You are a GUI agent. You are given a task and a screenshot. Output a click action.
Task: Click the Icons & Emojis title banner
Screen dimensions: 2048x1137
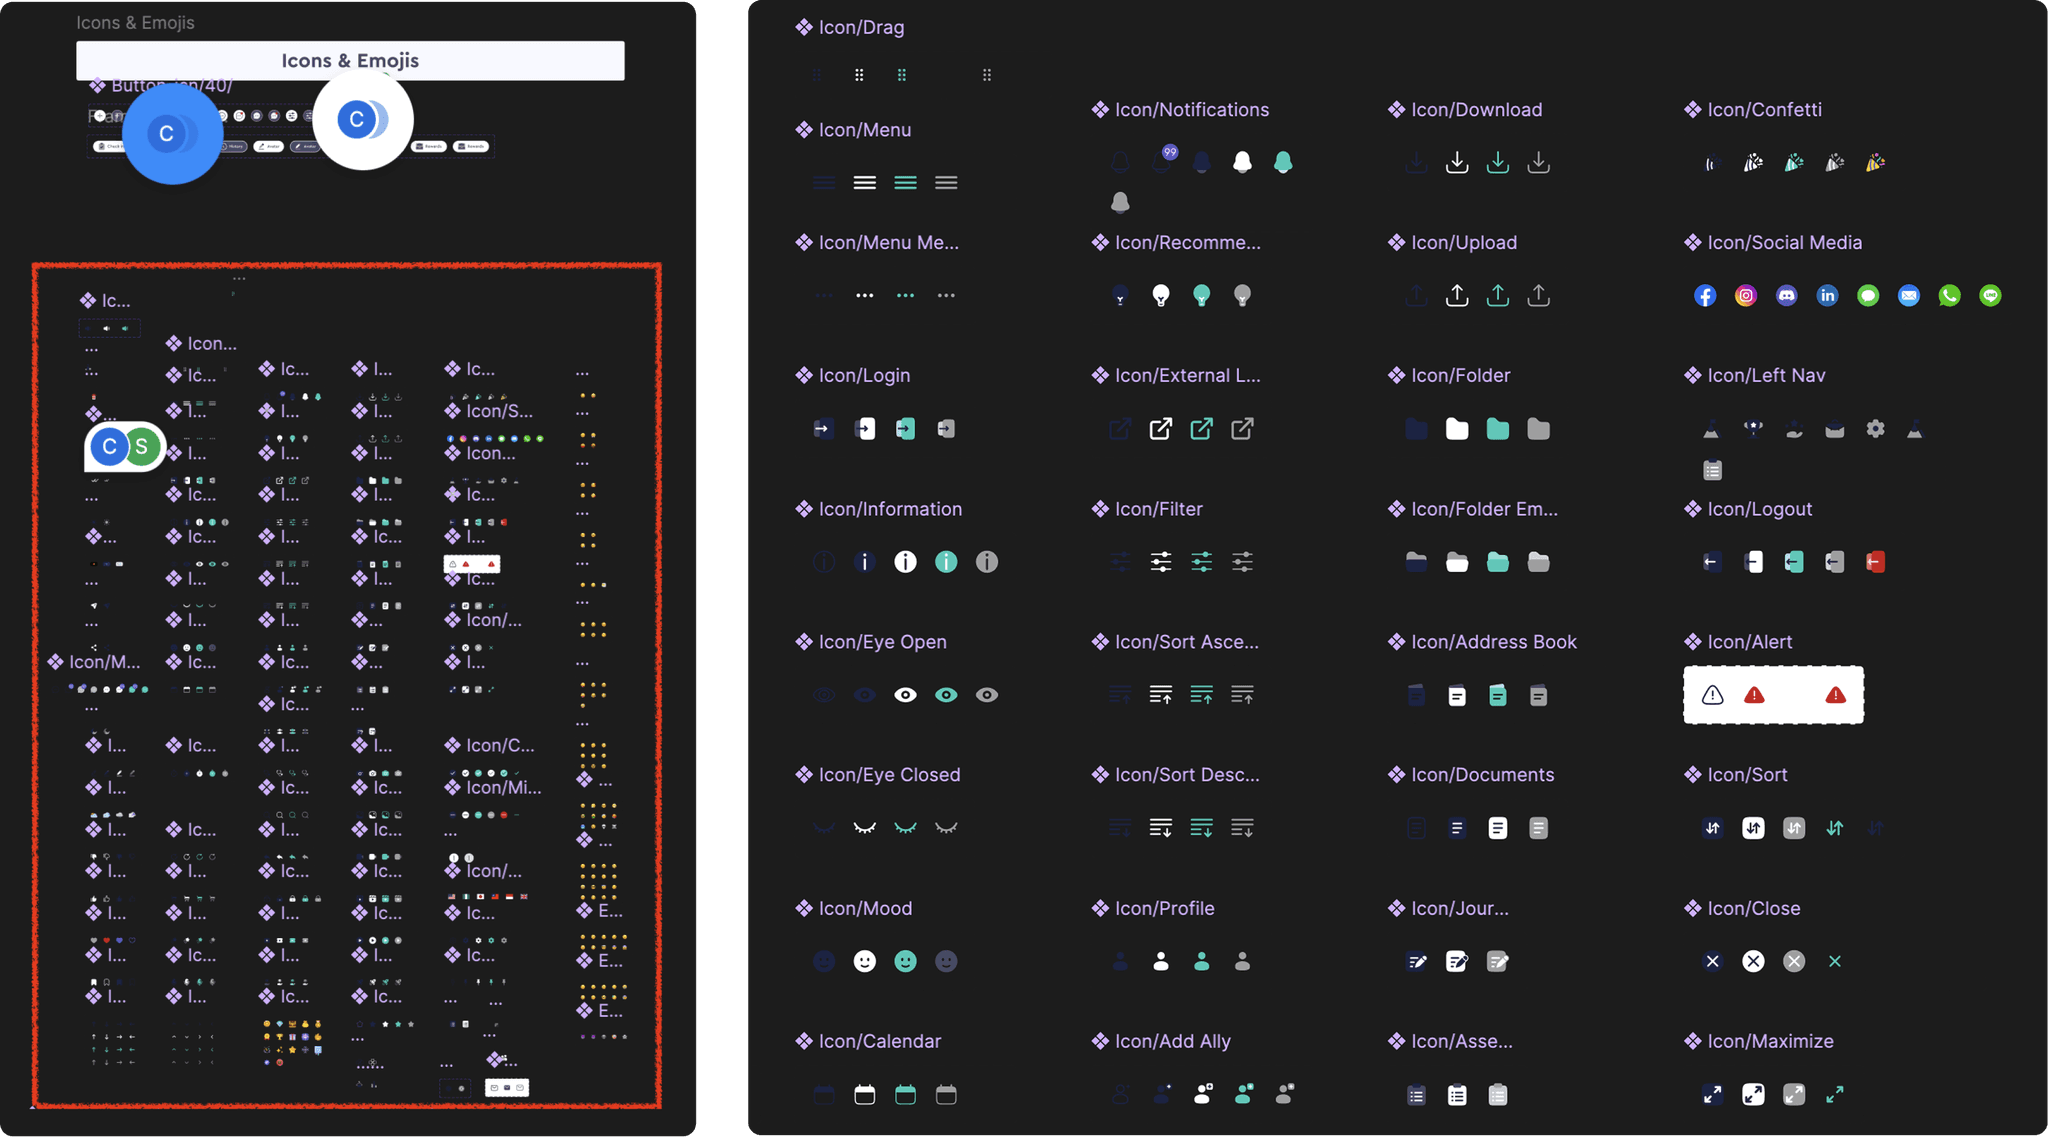point(350,61)
